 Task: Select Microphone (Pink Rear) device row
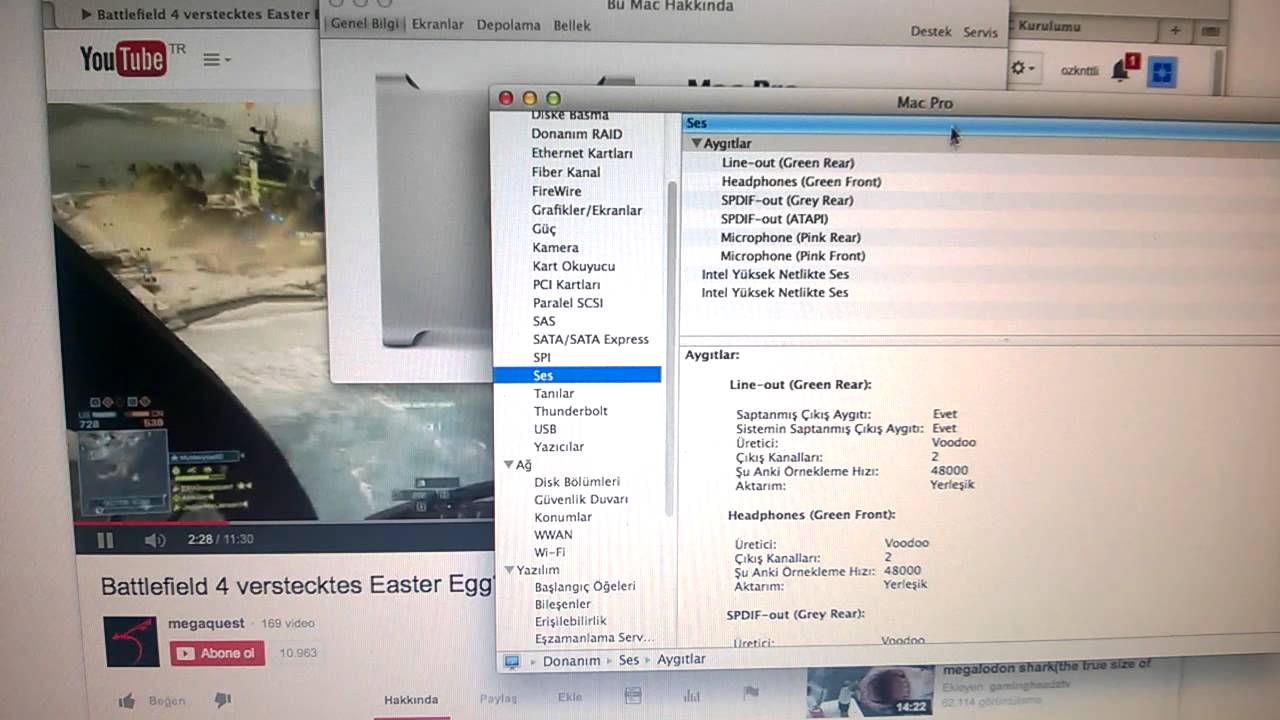[x=790, y=238]
